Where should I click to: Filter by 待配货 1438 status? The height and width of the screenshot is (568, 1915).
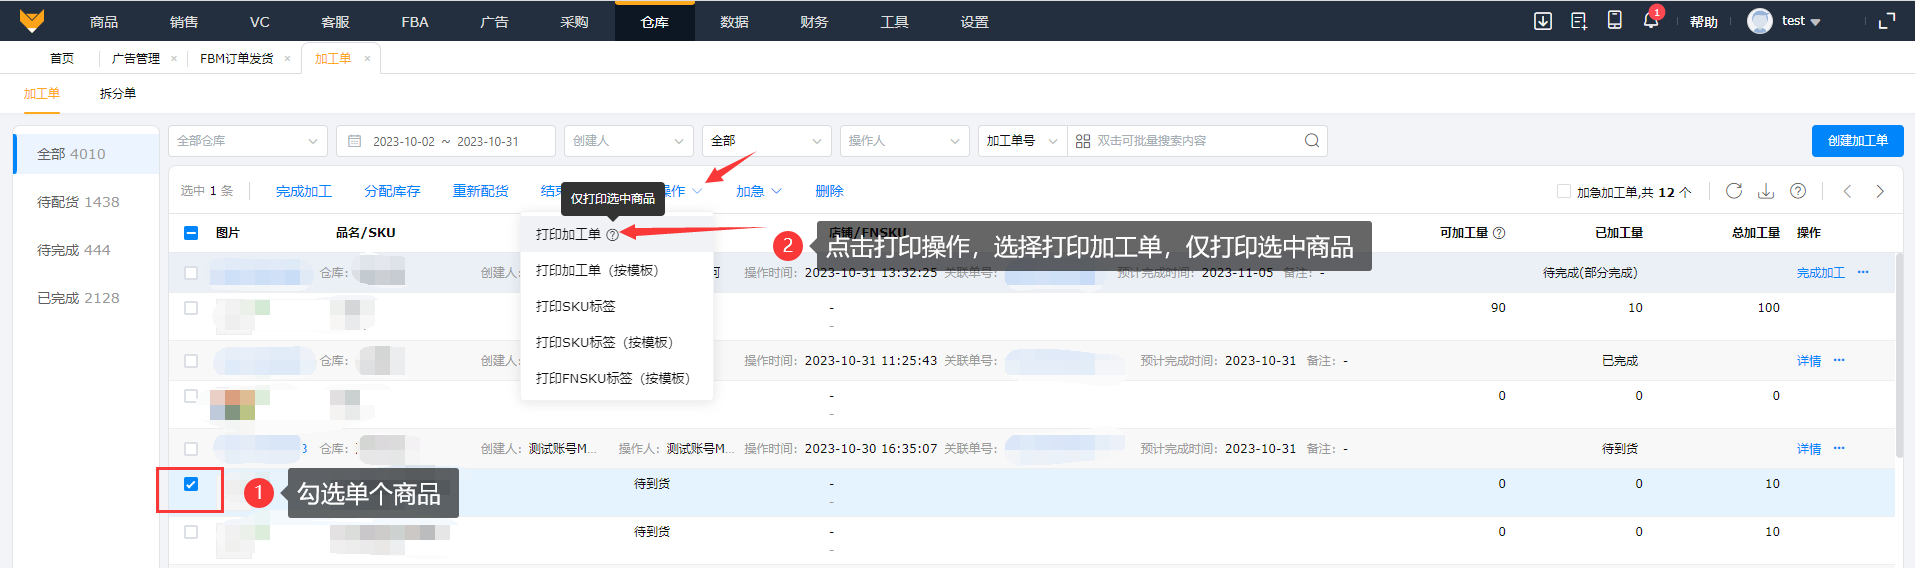(78, 202)
